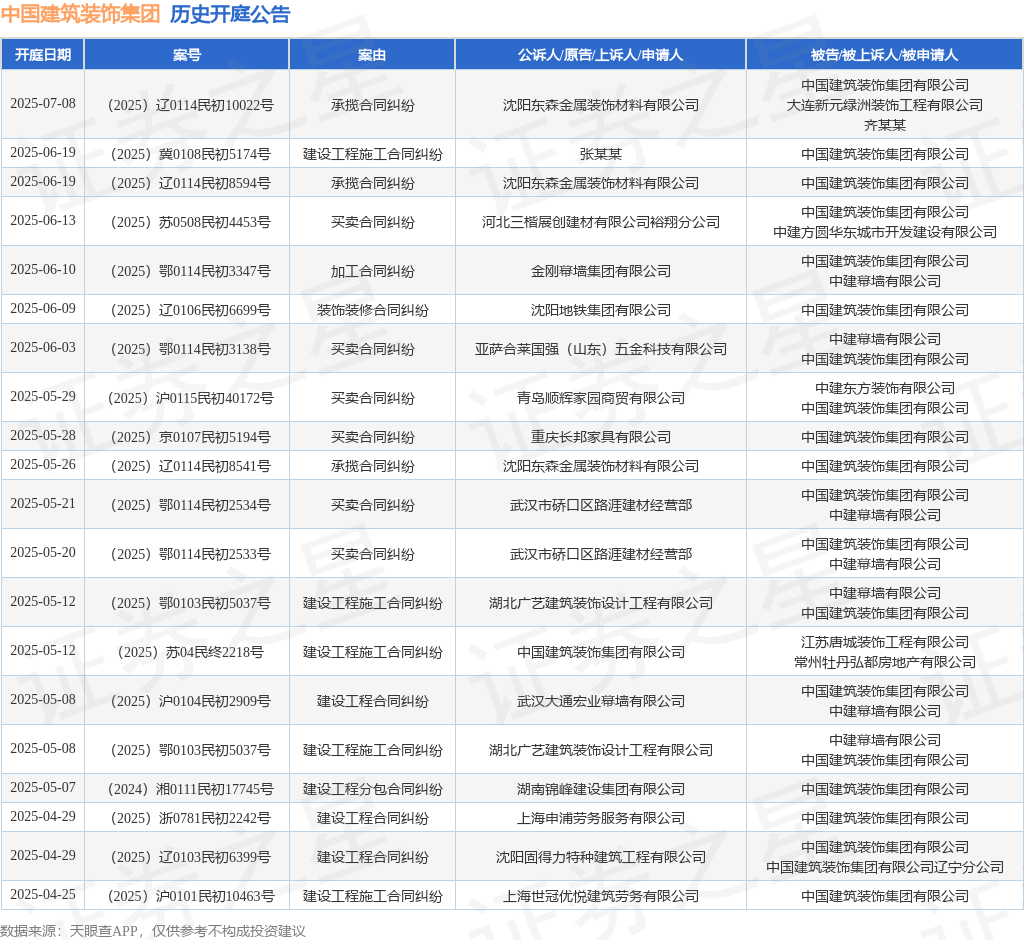Viewport: 1024px width, 940px height.
Task: Click defendant 中建东方装饰有限公司
Action: click(x=885, y=388)
